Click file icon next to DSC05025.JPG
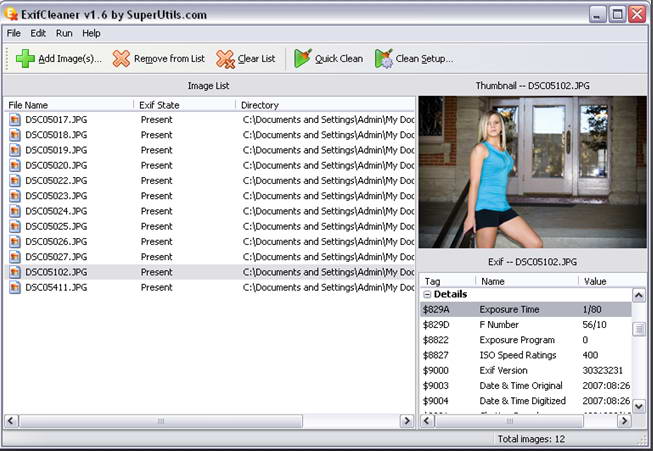 15,227
